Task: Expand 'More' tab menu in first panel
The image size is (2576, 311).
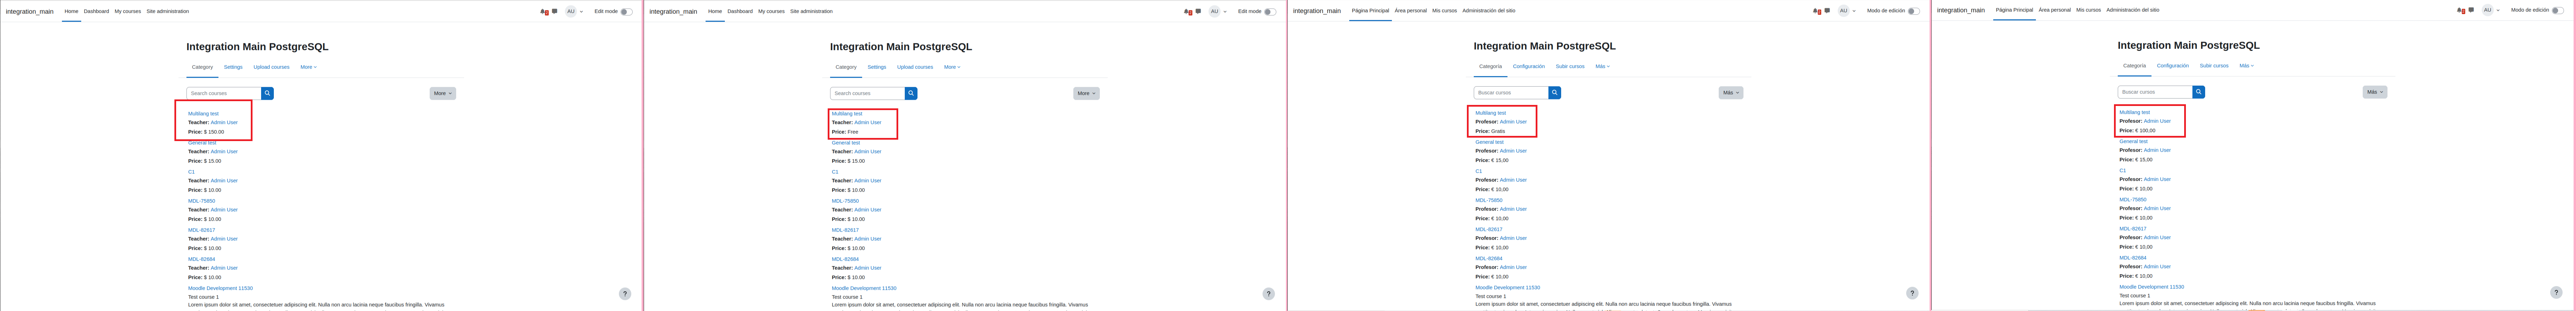Action: point(309,67)
